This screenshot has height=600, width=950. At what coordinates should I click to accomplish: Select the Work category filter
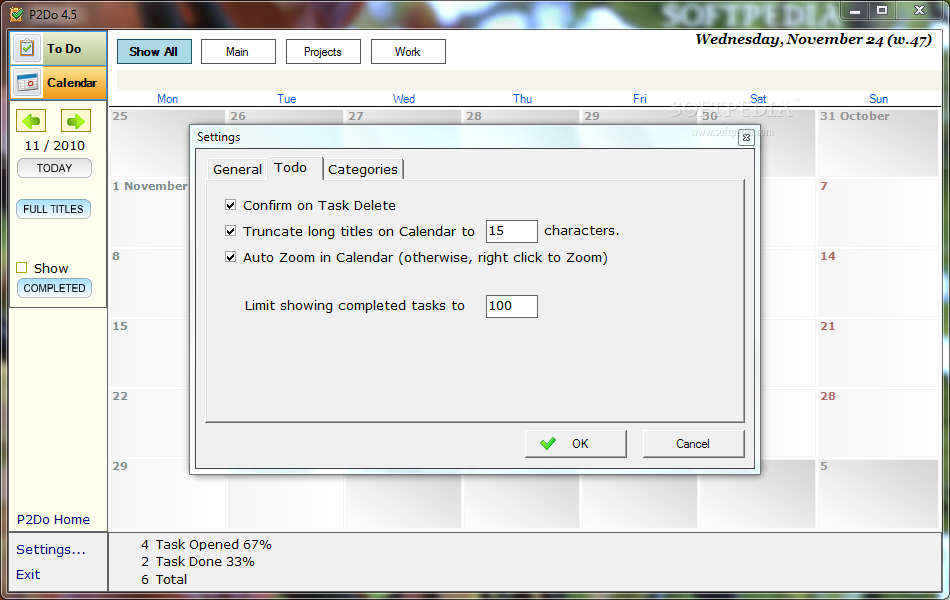(x=408, y=52)
